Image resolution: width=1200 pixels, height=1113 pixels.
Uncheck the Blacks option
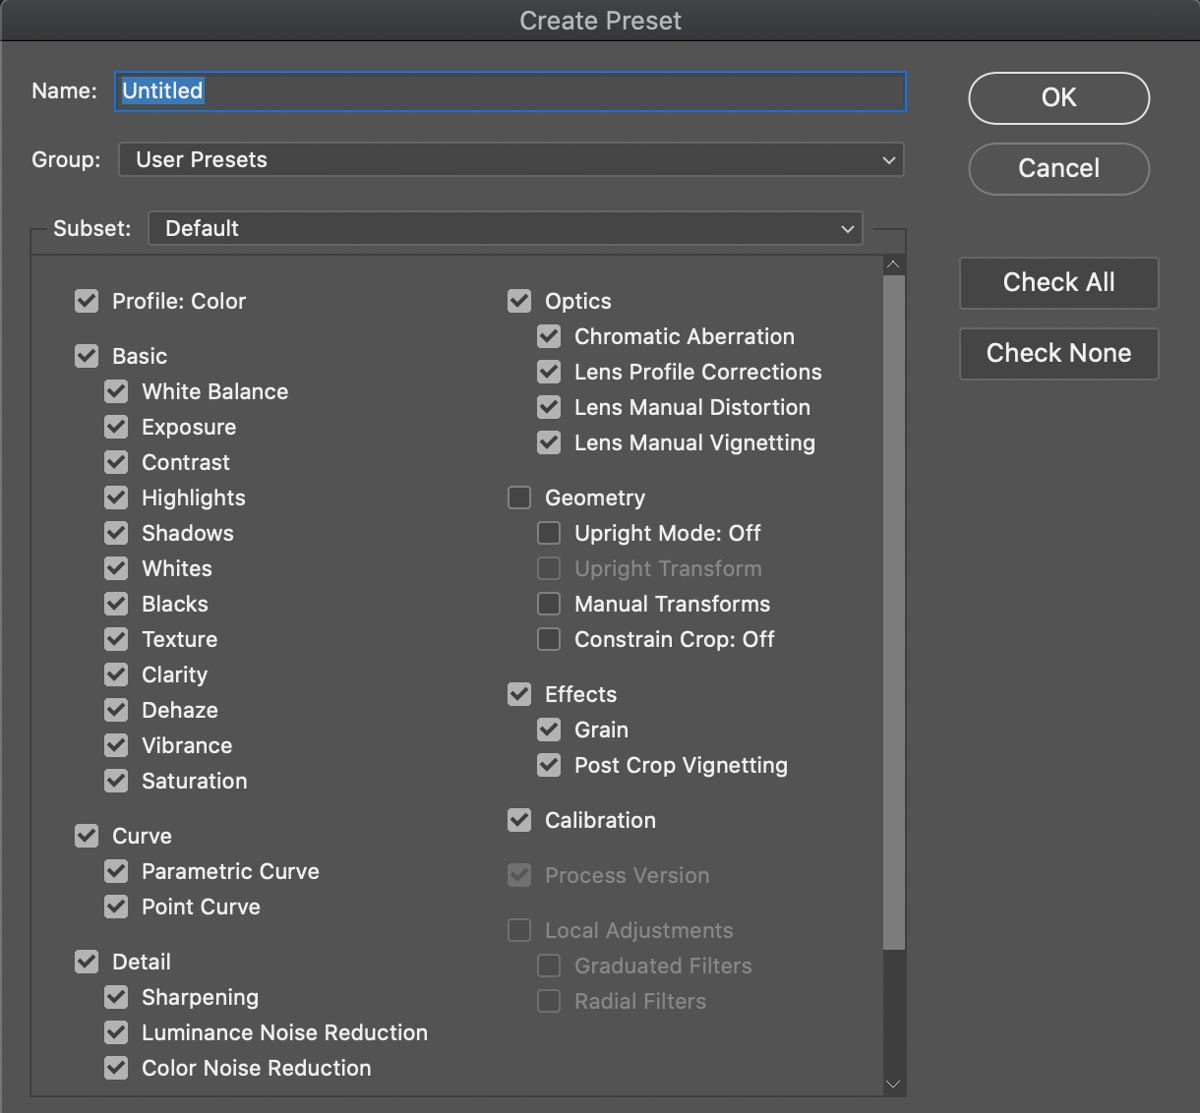pyautogui.click(x=116, y=604)
